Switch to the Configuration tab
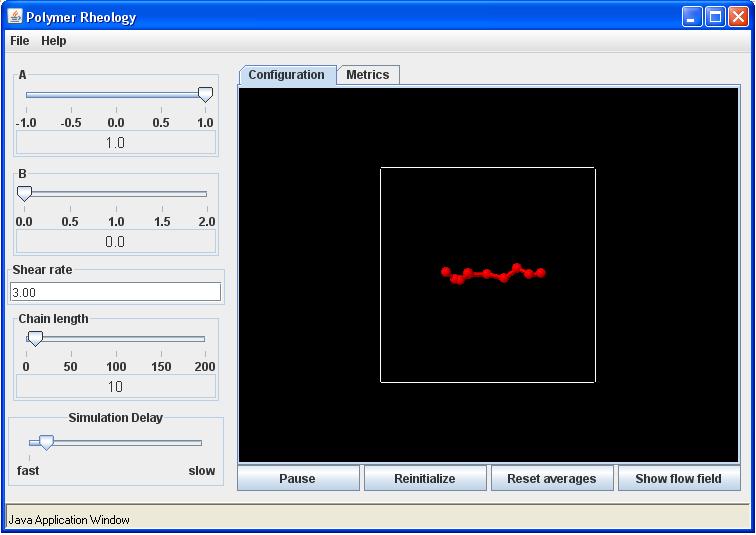 click(286, 75)
